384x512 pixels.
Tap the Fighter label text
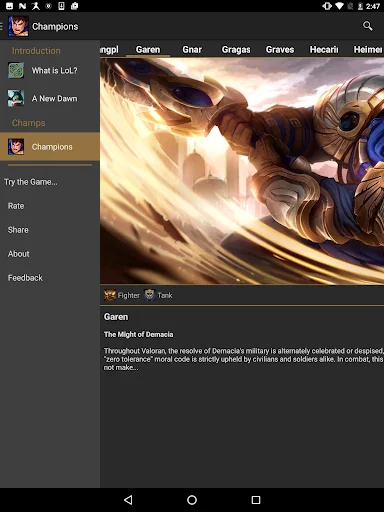click(x=129, y=295)
